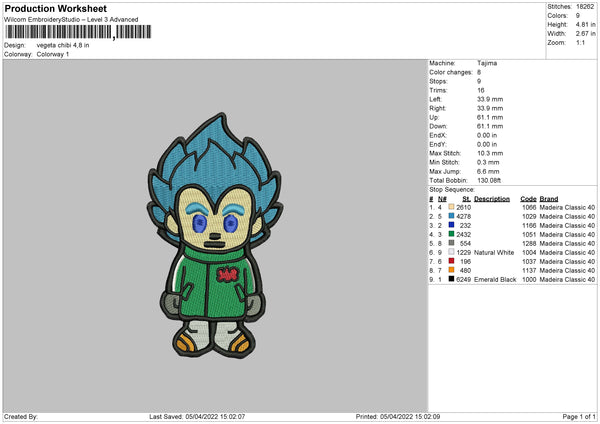The image size is (600, 424).
Task: Pick the Natural White color swatch
Action: click(x=451, y=252)
